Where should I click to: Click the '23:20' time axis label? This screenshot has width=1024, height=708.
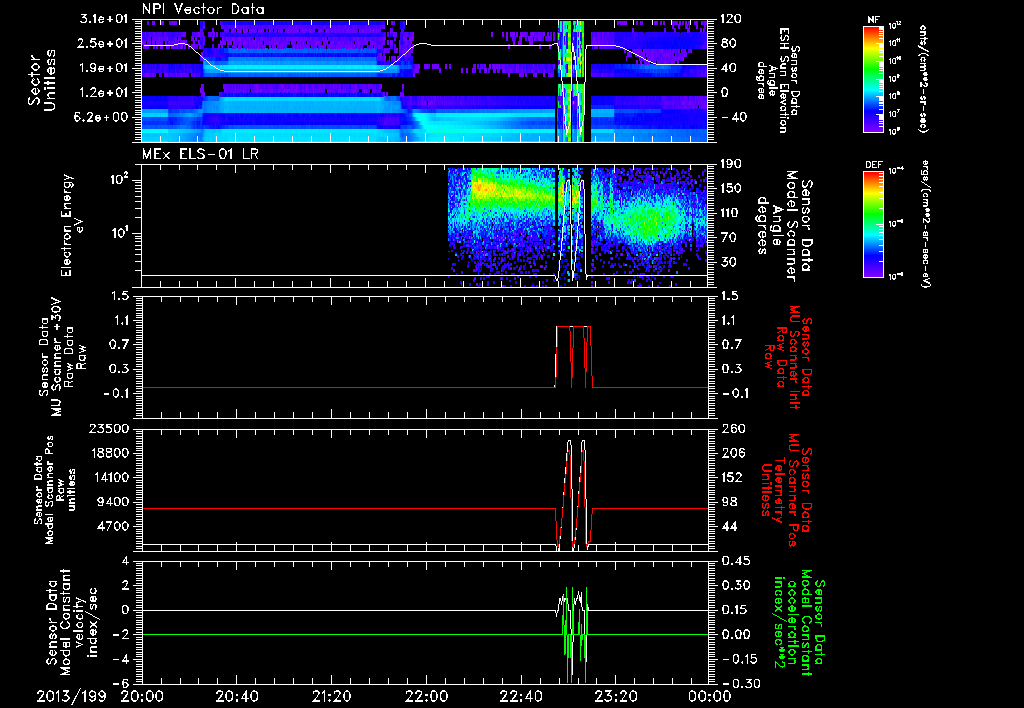(615, 696)
